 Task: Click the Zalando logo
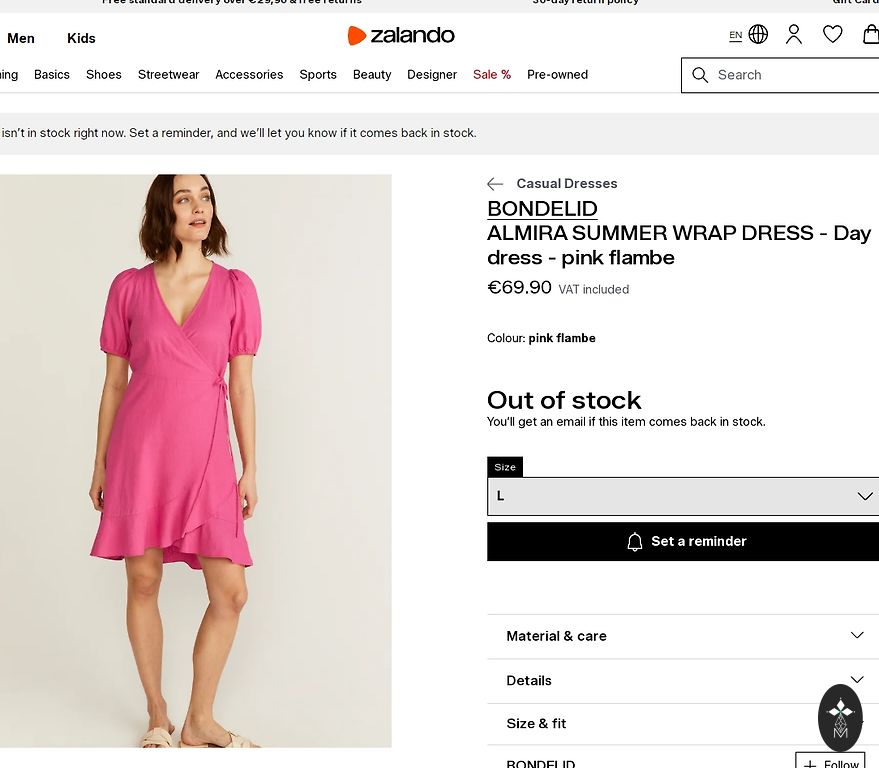click(x=401, y=36)
